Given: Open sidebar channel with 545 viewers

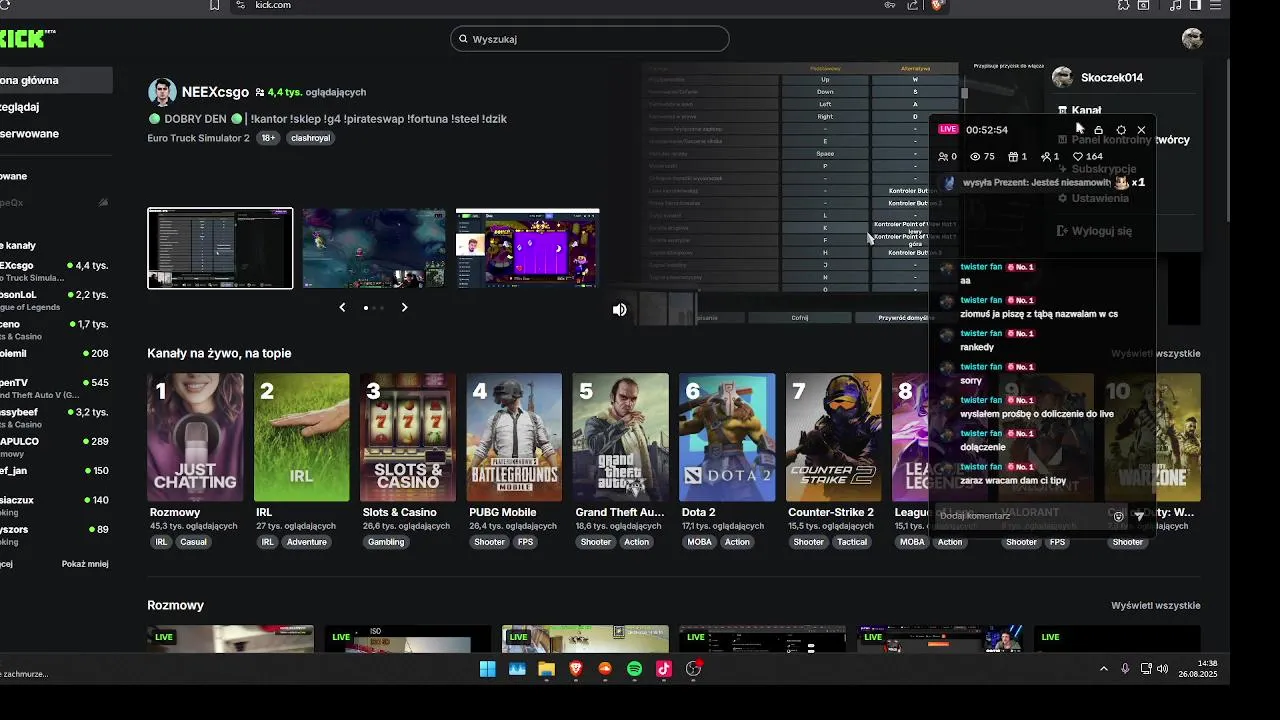Looking at the screenshot, I should [x=56, y=389].
